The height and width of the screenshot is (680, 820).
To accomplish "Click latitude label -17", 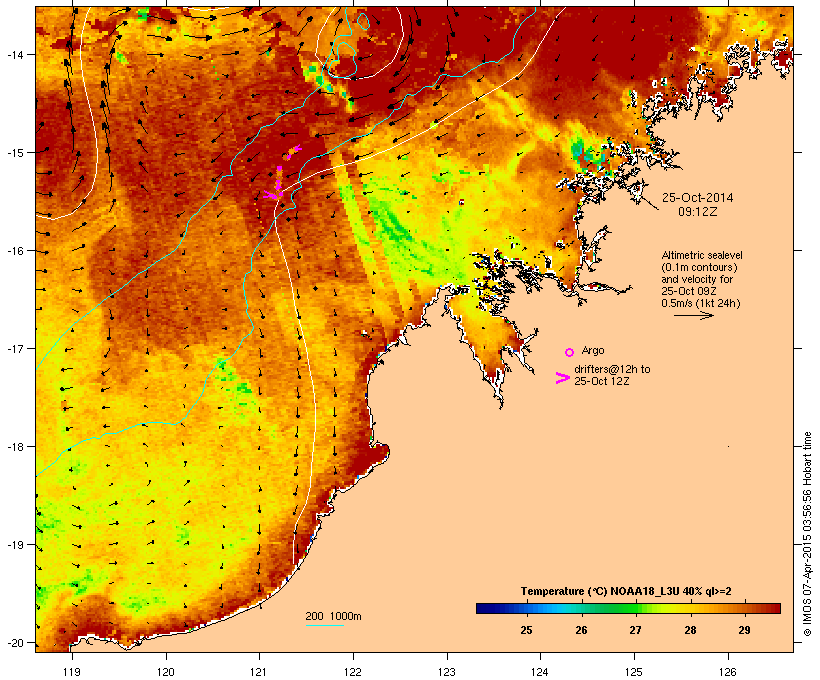I will coord(14,348).
